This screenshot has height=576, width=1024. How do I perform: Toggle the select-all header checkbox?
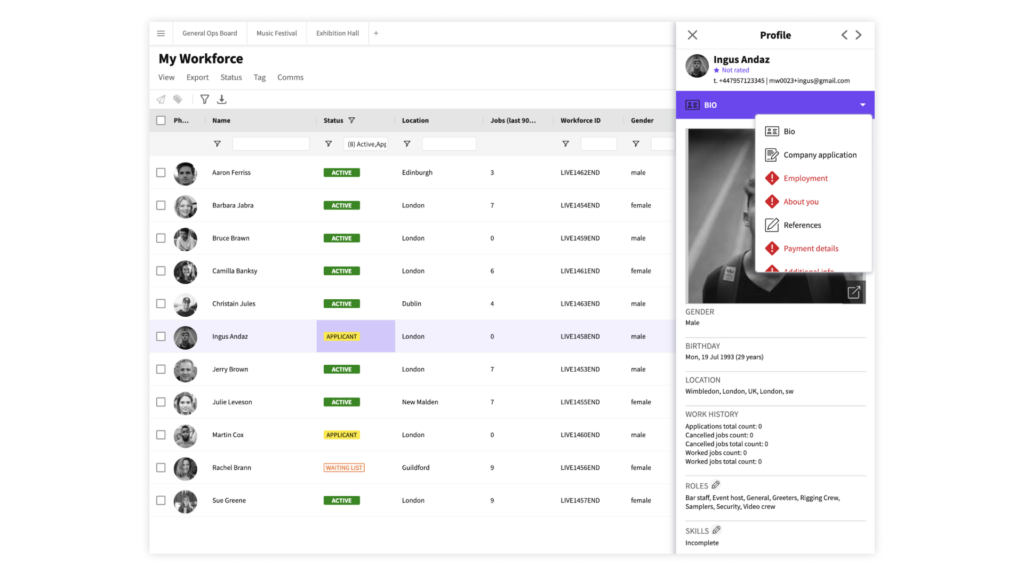pos(161,120)
